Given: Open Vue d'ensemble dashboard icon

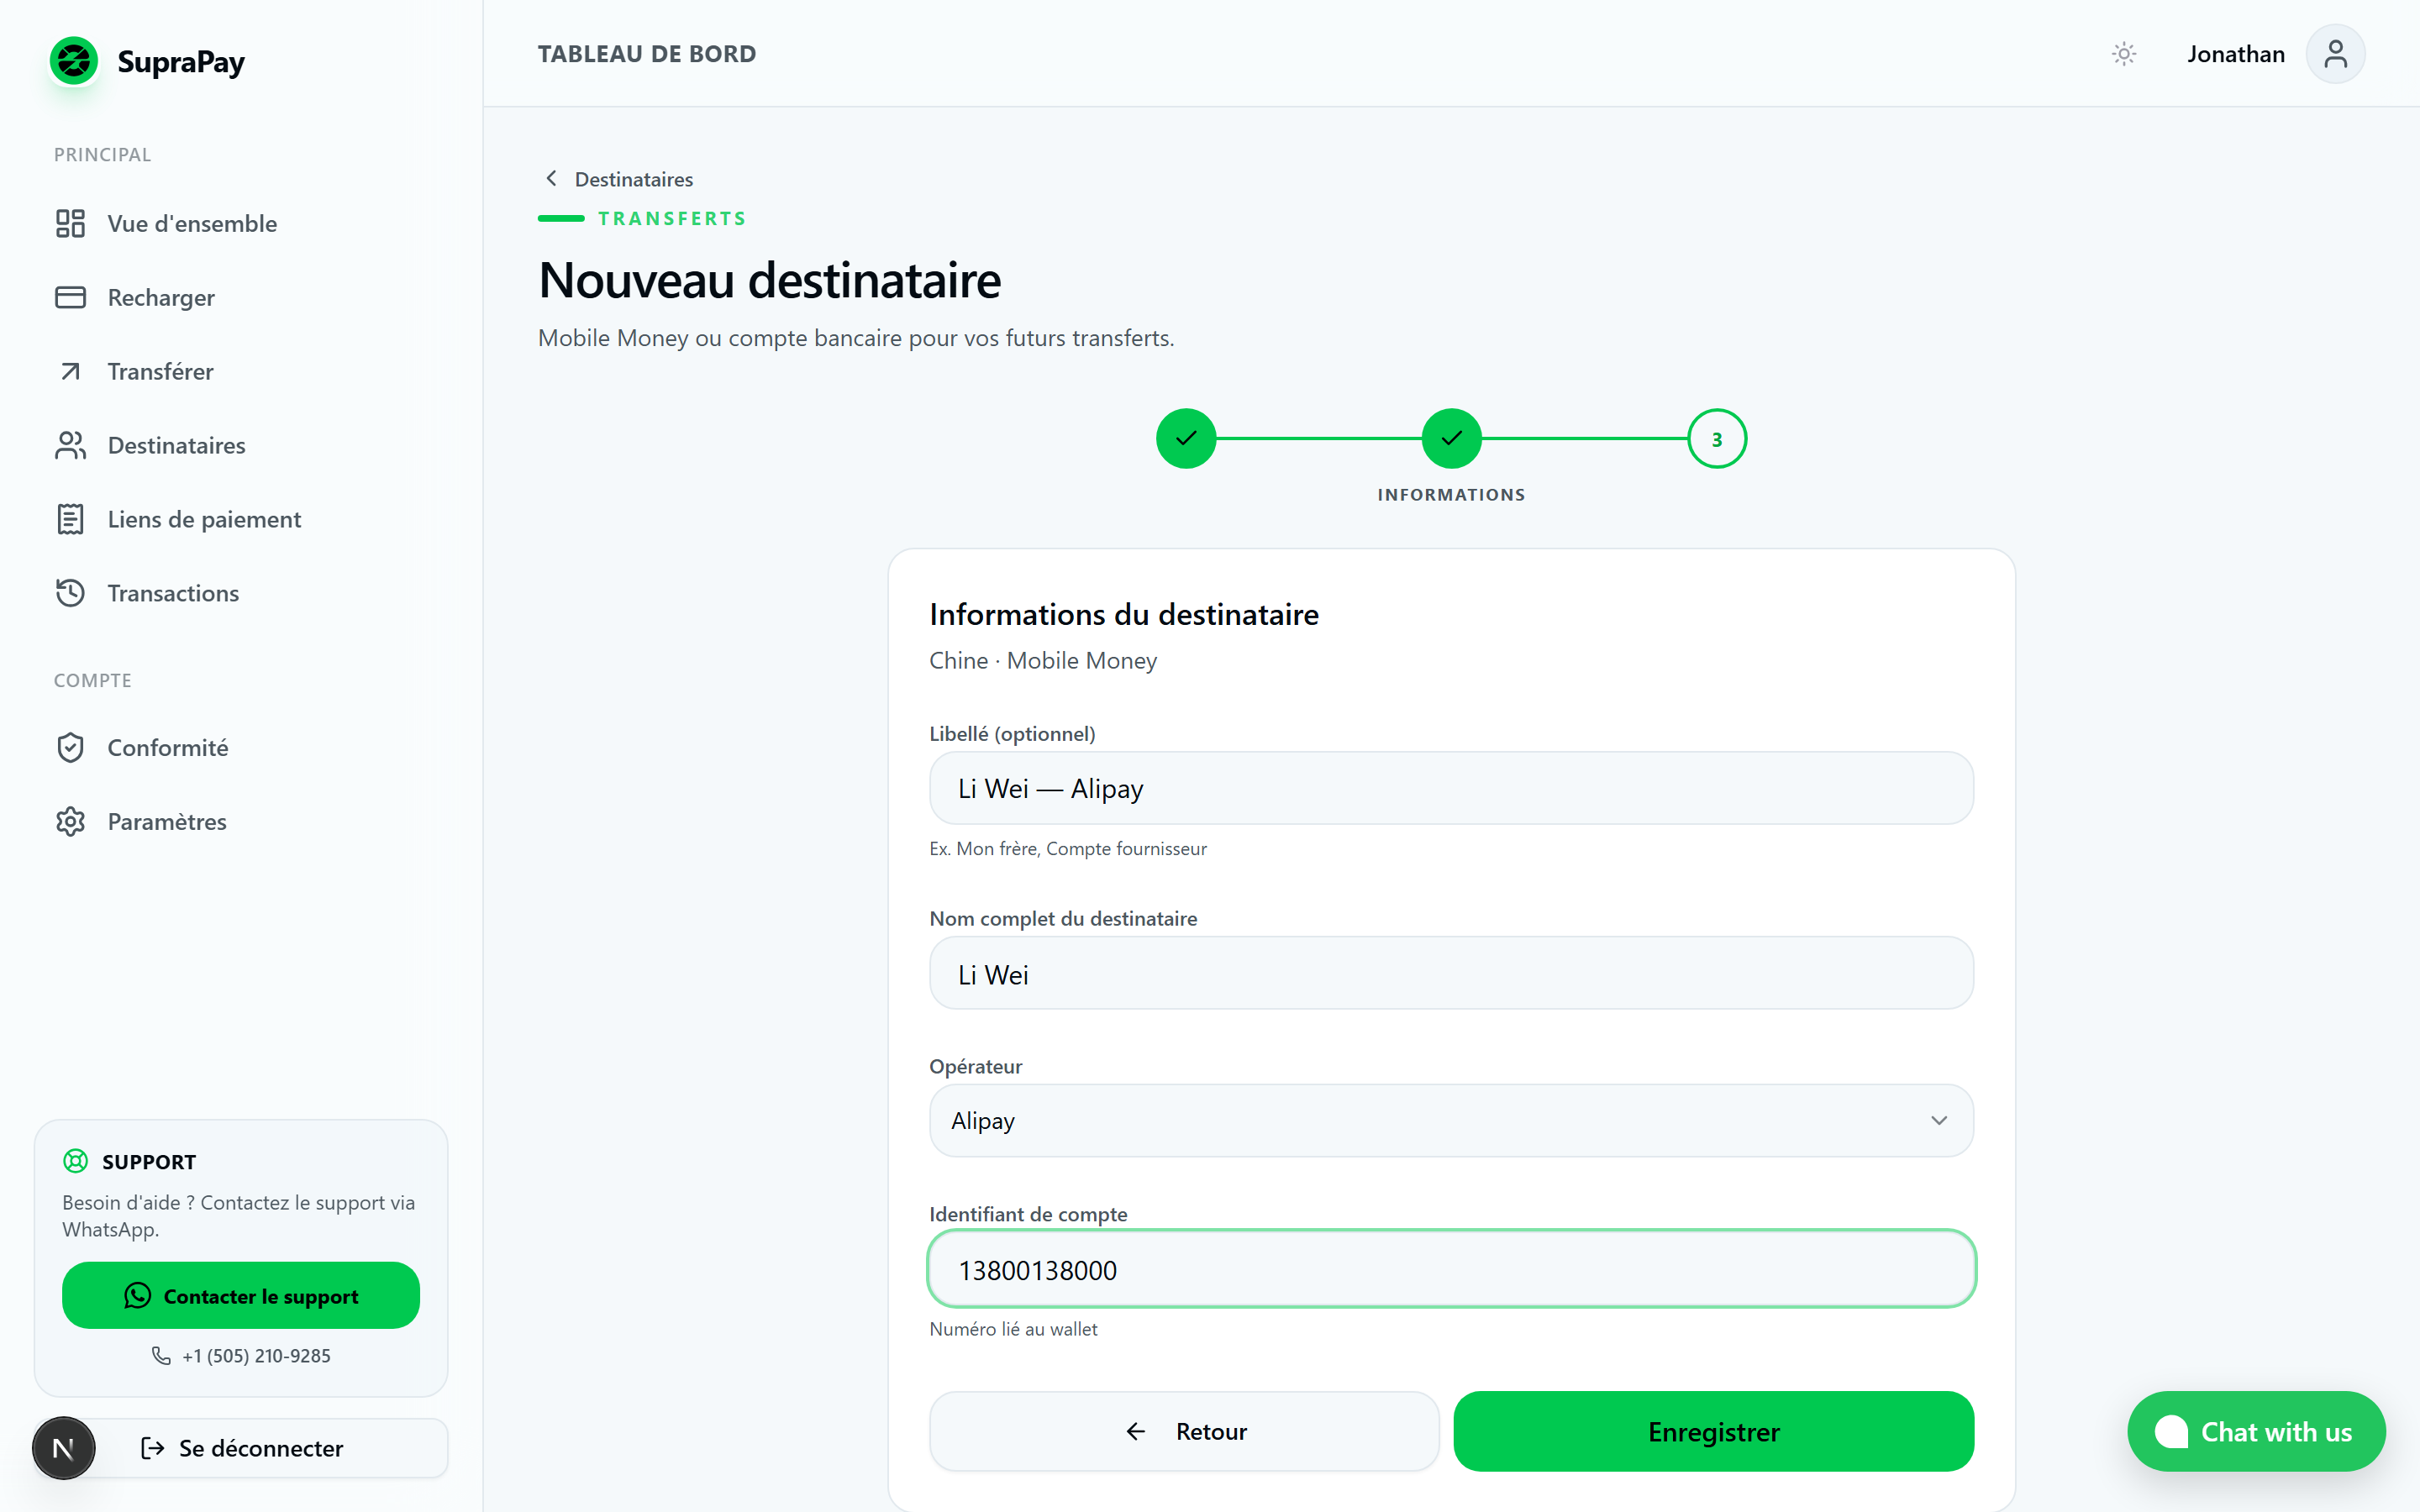Looking at the screenshot, I should [x=70, y=223].
